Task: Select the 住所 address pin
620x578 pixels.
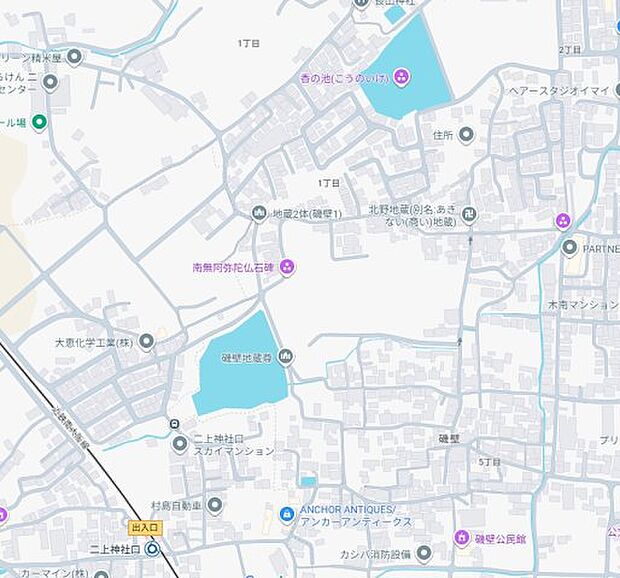Action: 465,134
